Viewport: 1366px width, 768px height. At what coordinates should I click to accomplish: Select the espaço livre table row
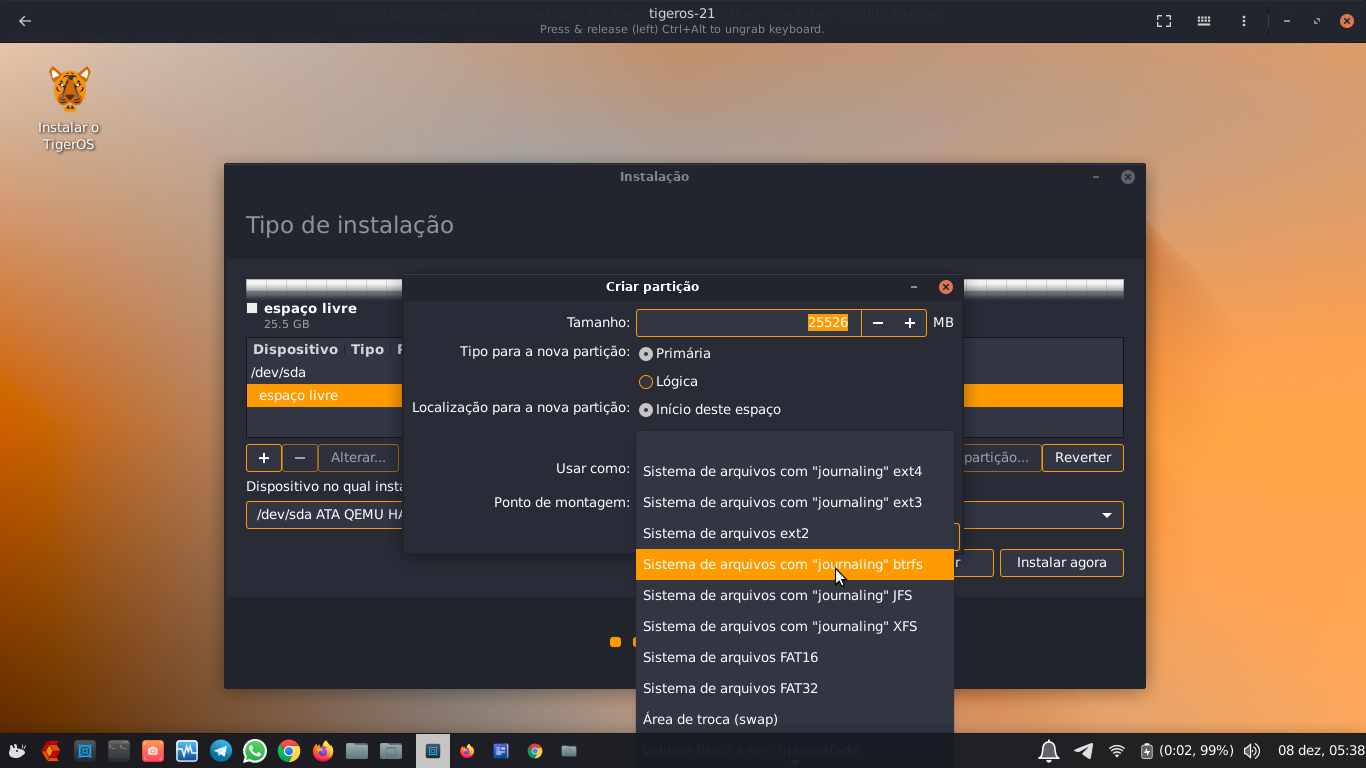tap(685, 396)
